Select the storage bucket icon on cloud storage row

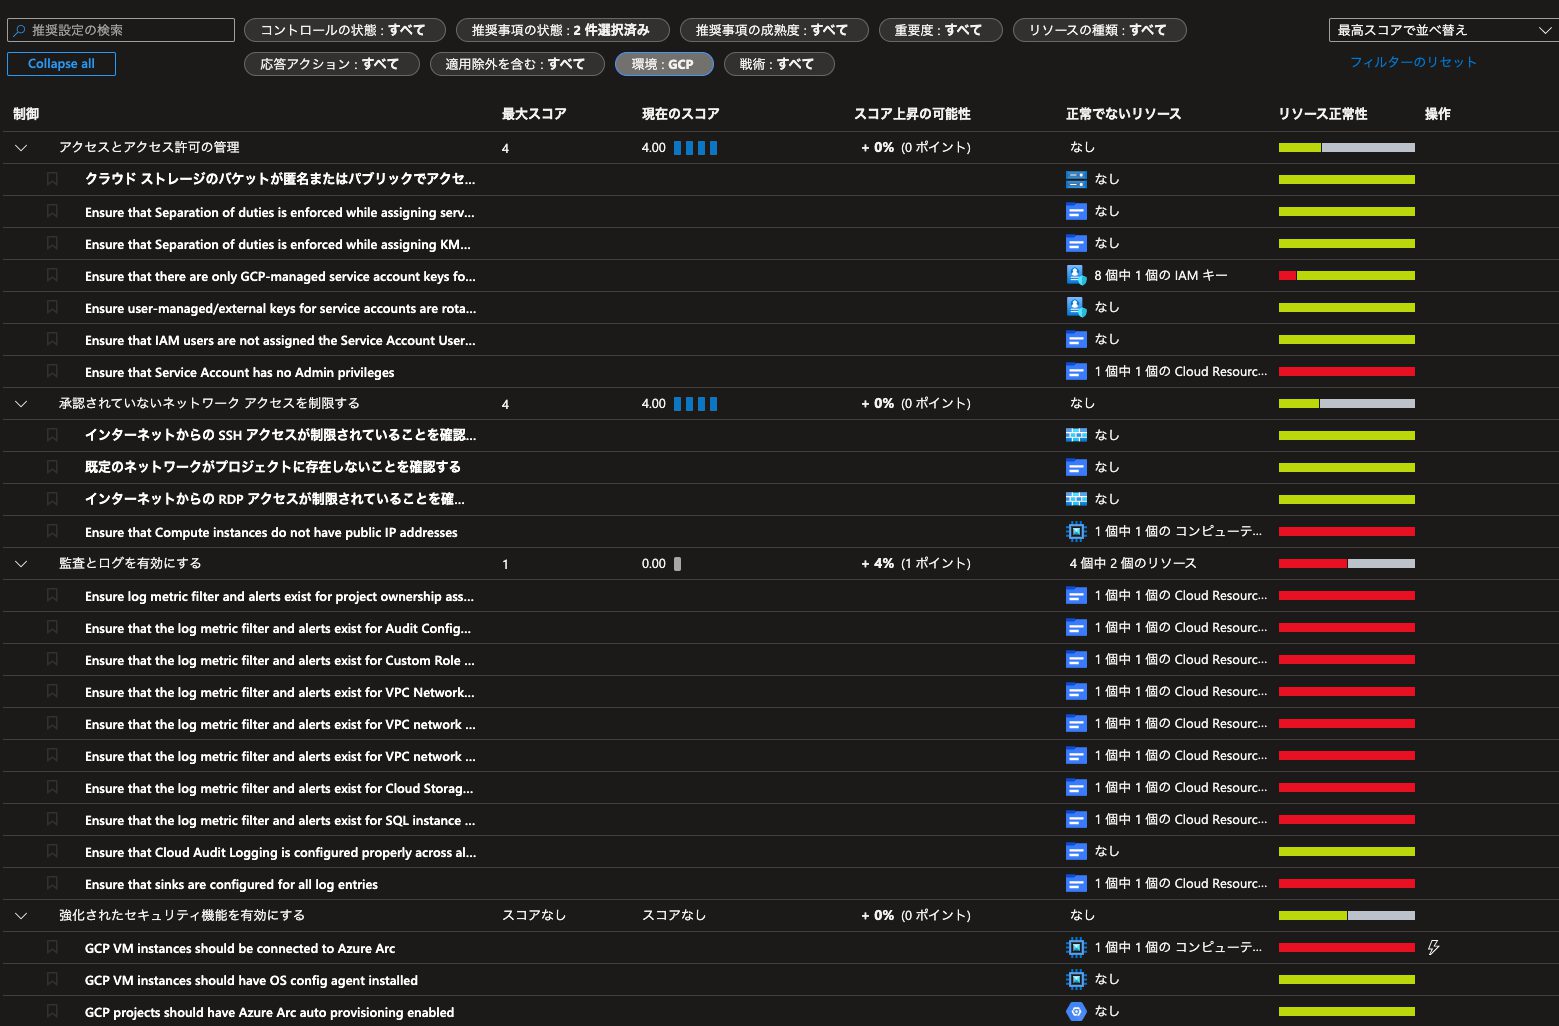(1076, 179)
